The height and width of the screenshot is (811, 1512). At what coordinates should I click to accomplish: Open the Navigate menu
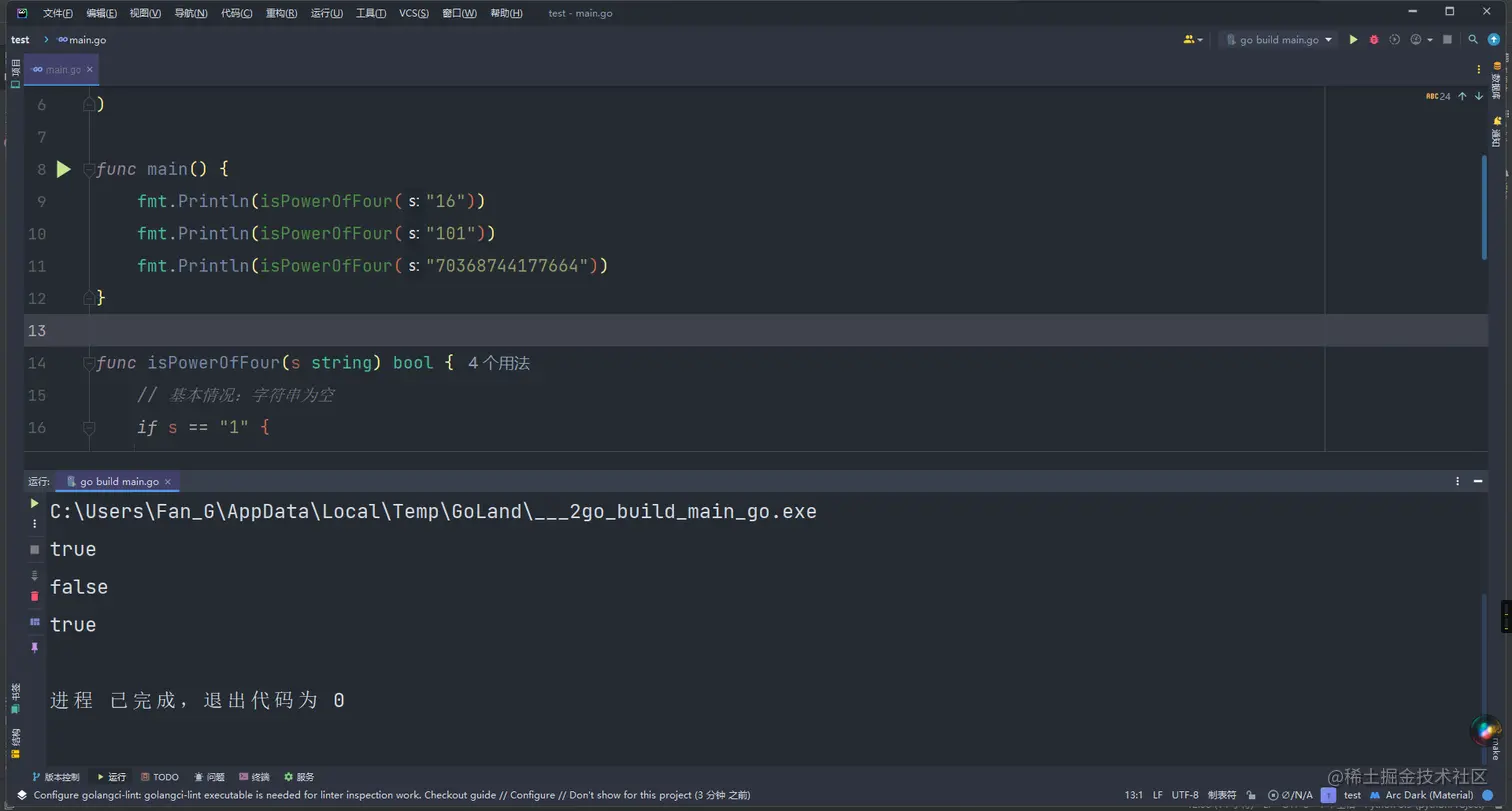click(190, 13)
